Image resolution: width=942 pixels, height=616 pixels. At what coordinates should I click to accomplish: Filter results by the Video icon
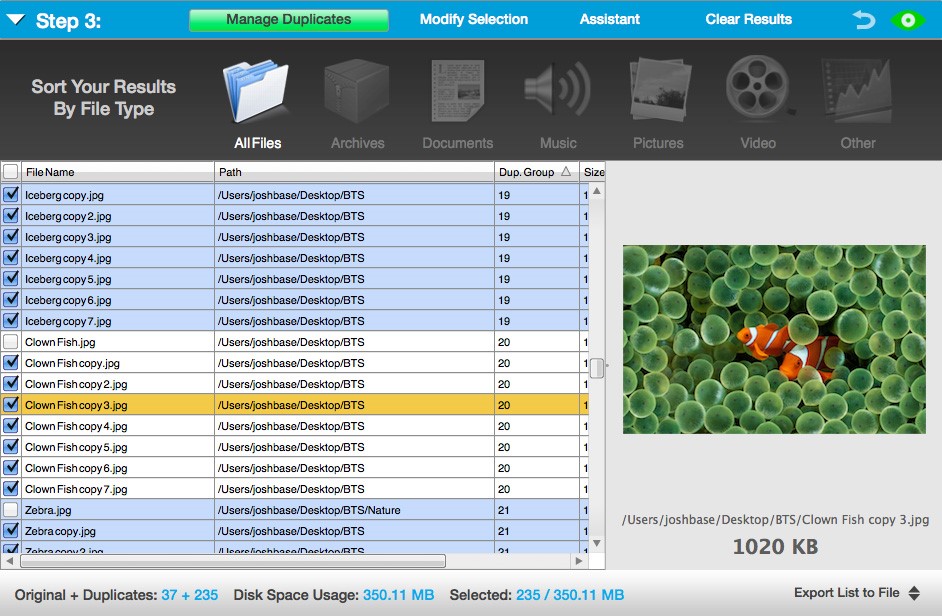pos(757,90)
